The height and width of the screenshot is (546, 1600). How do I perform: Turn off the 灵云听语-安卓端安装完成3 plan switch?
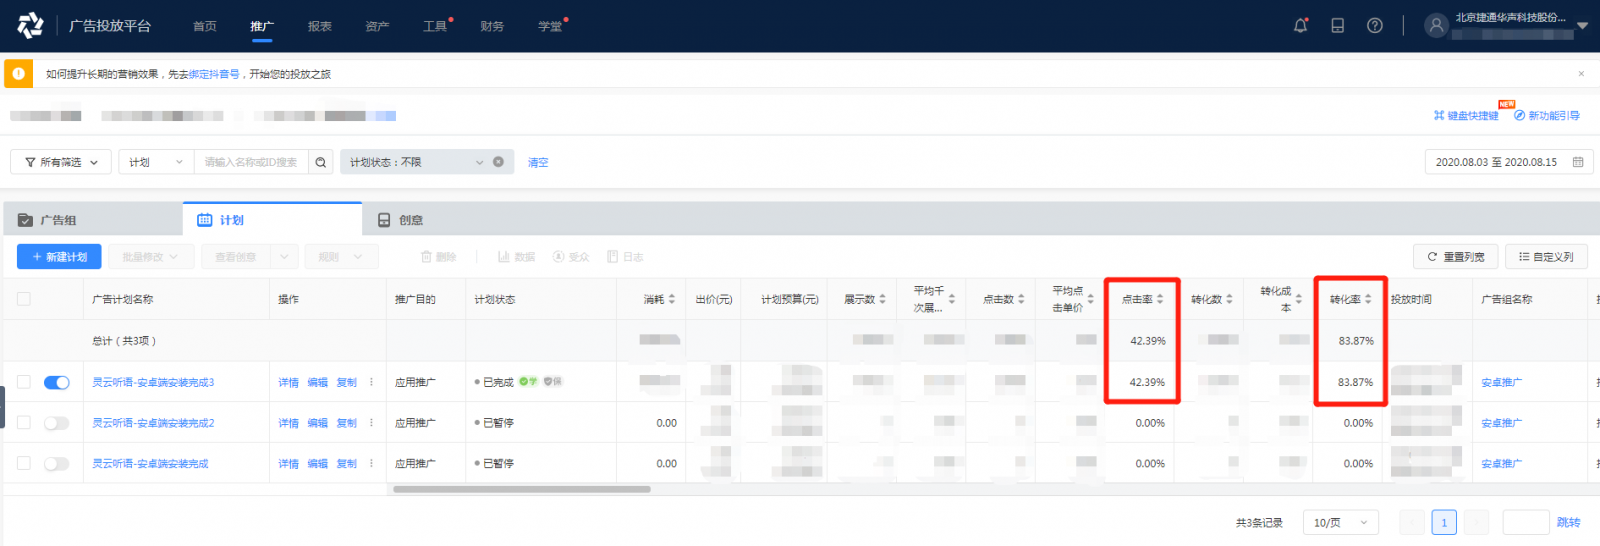click(57, 382)
